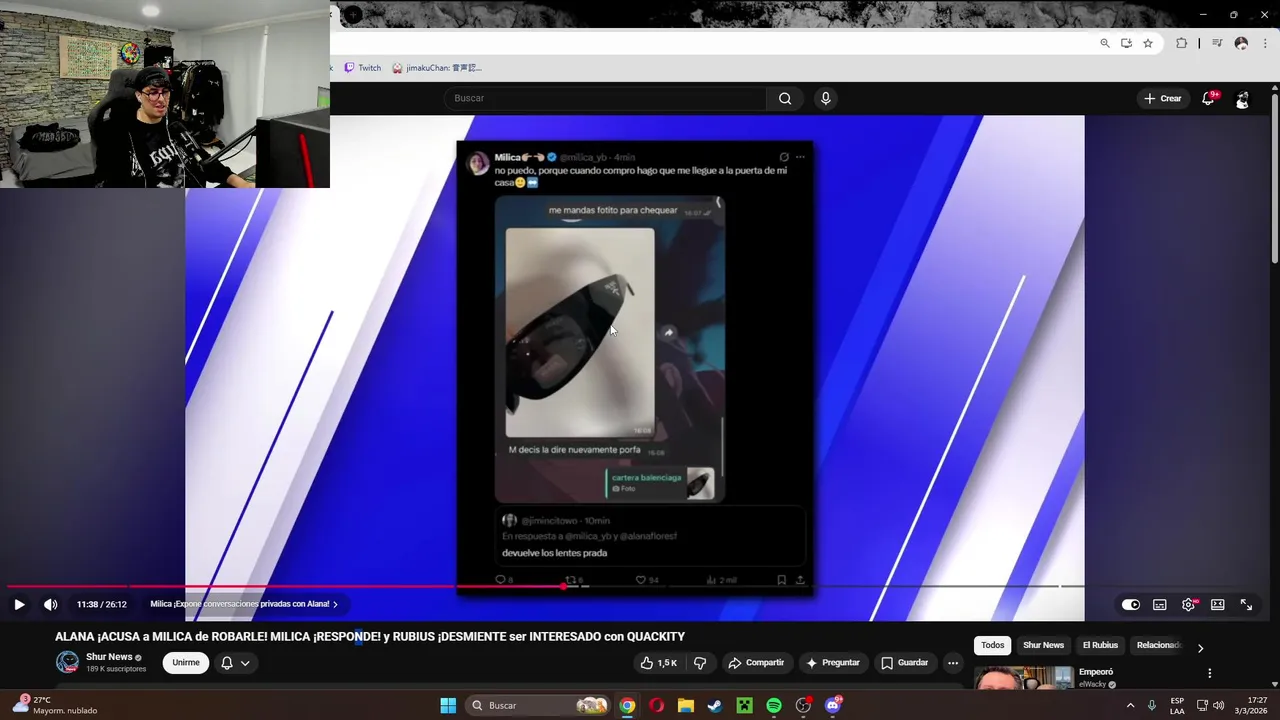The width and height of the screenshot is (1280, 720).
Task: Open the YouTube notifications bell
Action: tap(1209, 98)
